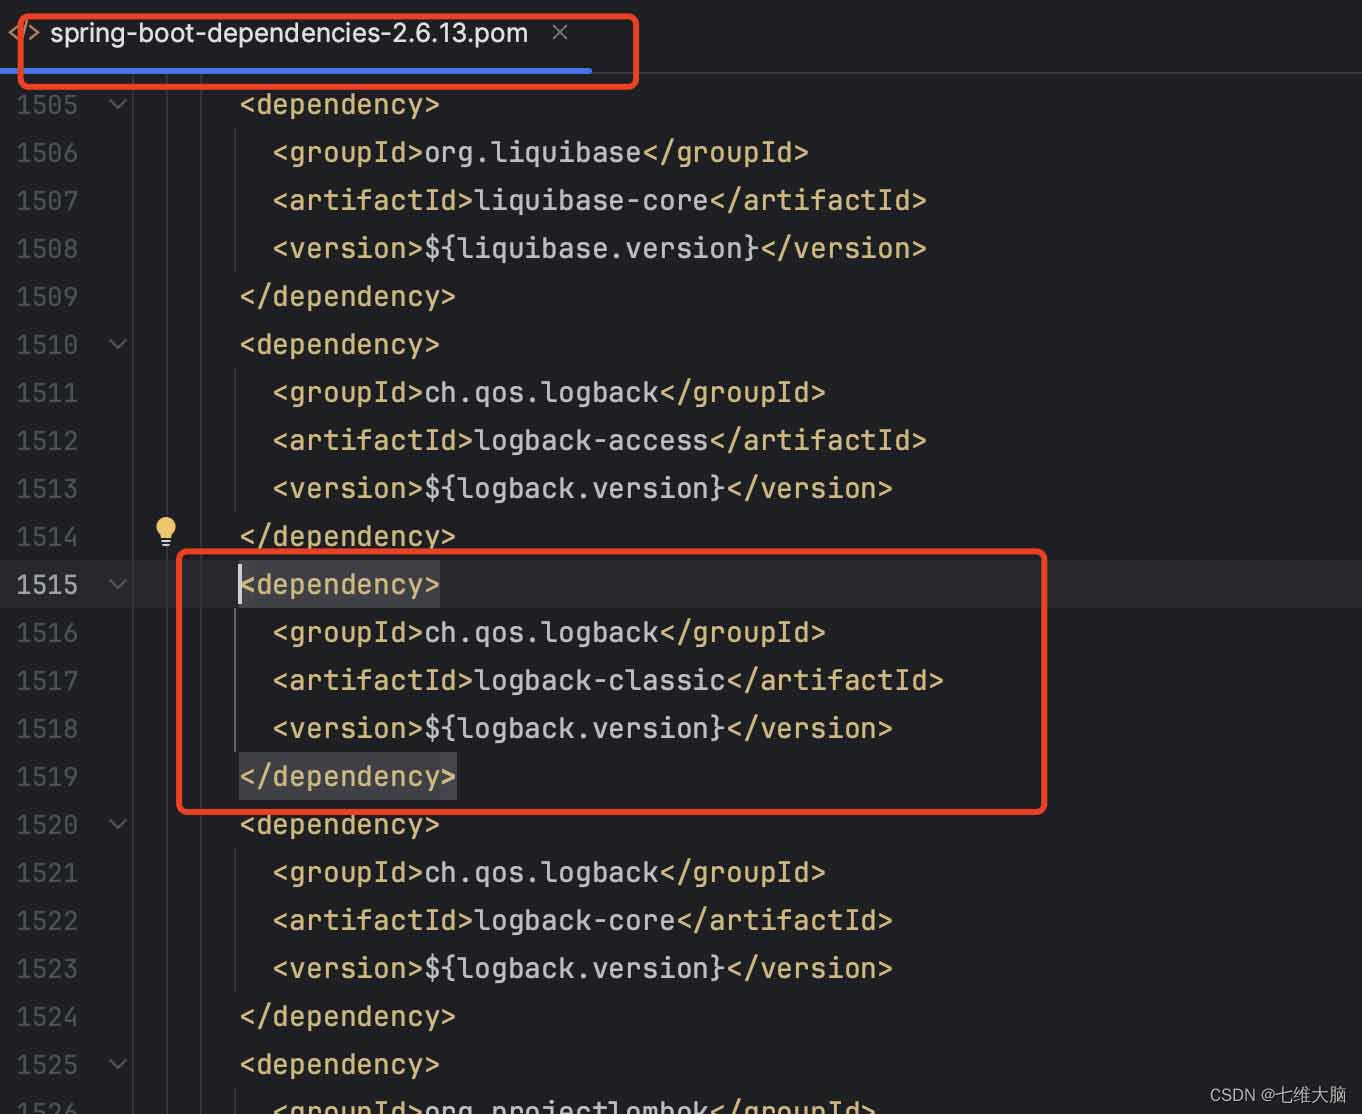This screenshot has width=1362, height=1114.
Task: Fold the logback-classic dependency at line 1515
Action: pyautogui.click(x=118, y=584)
